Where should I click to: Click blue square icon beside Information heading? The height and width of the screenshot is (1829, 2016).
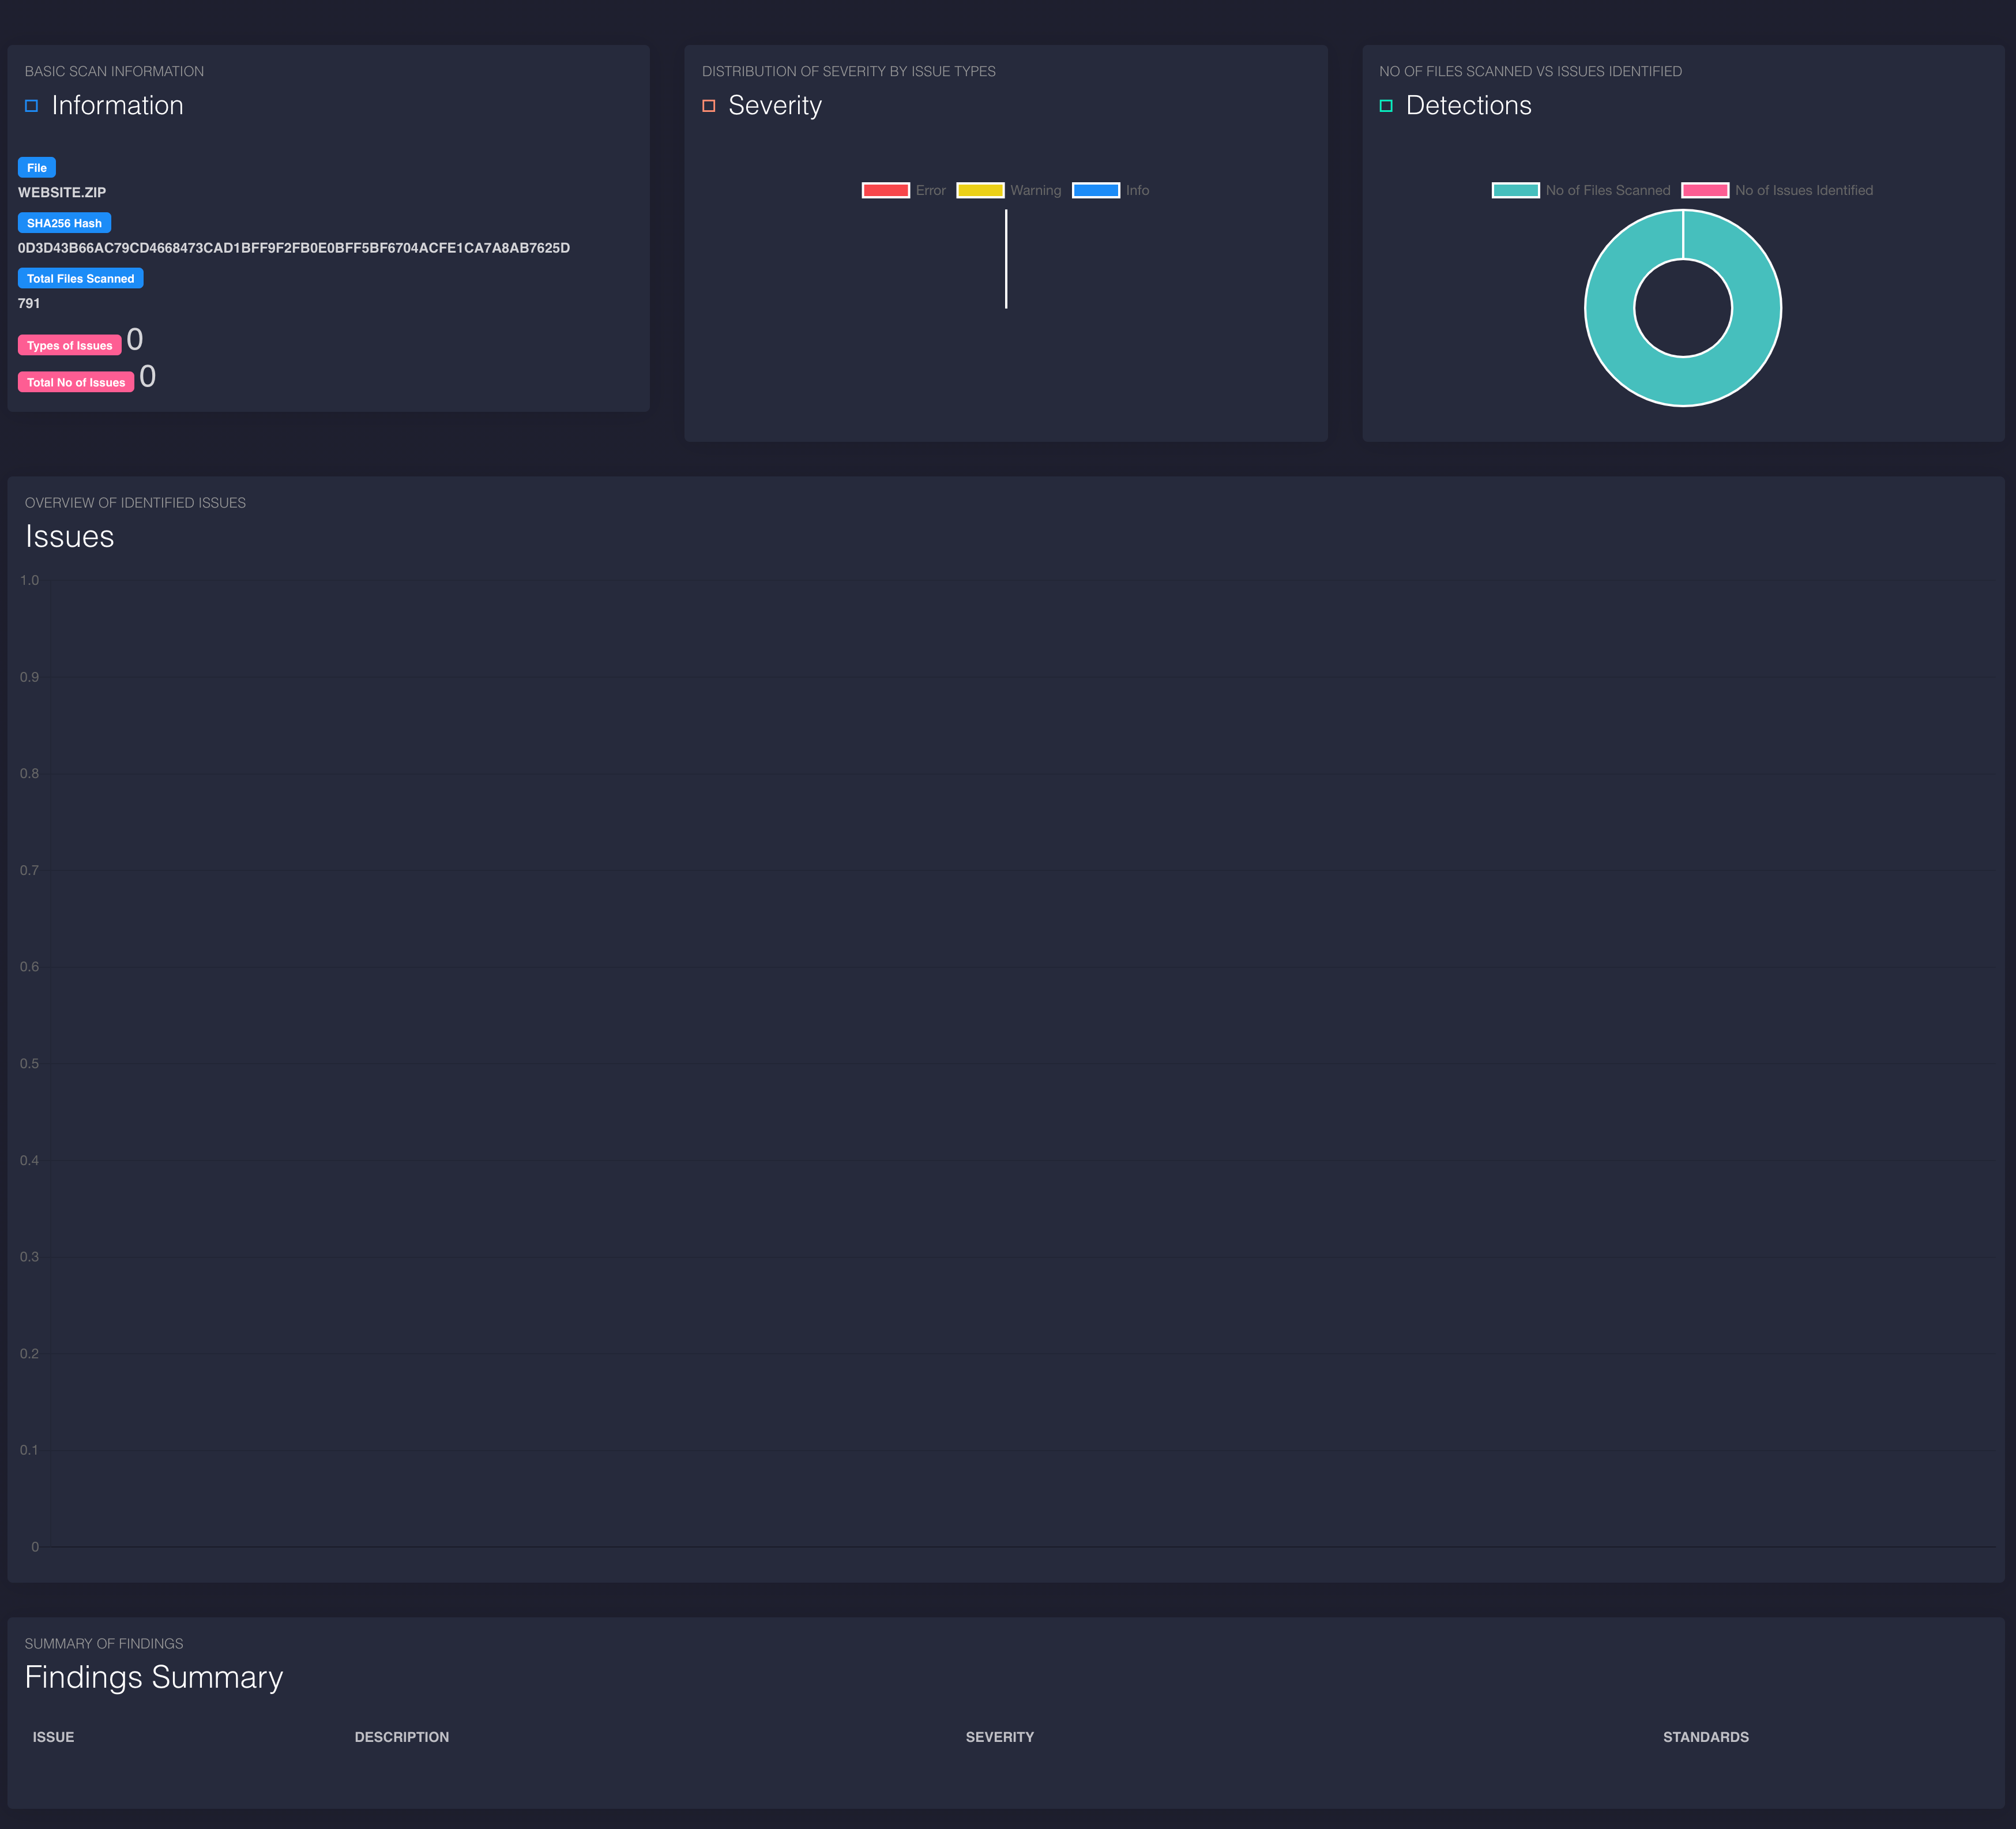pyautogui.click(x=31, y=106)
